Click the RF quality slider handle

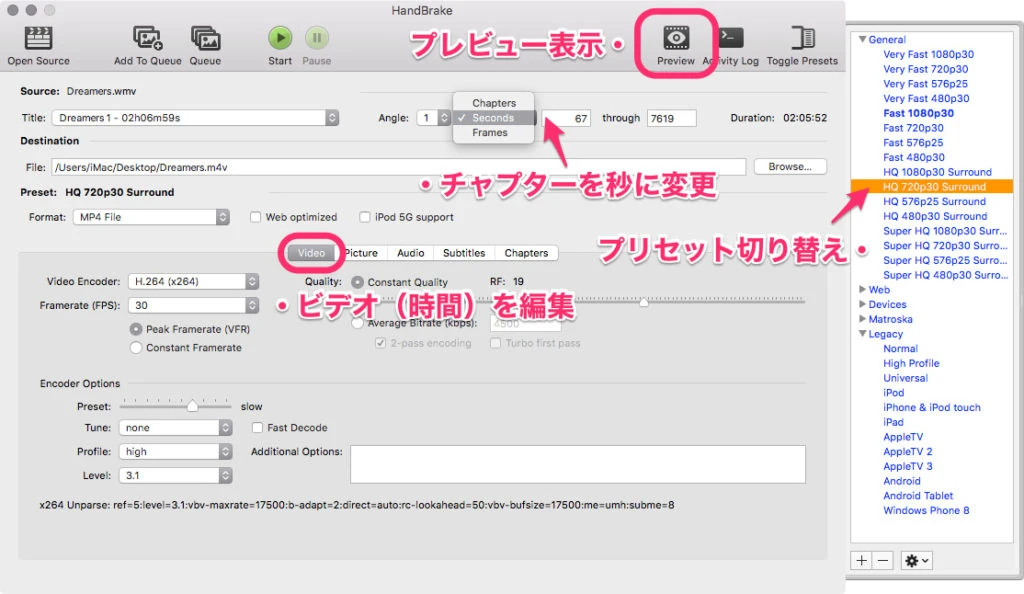(644, 302)
